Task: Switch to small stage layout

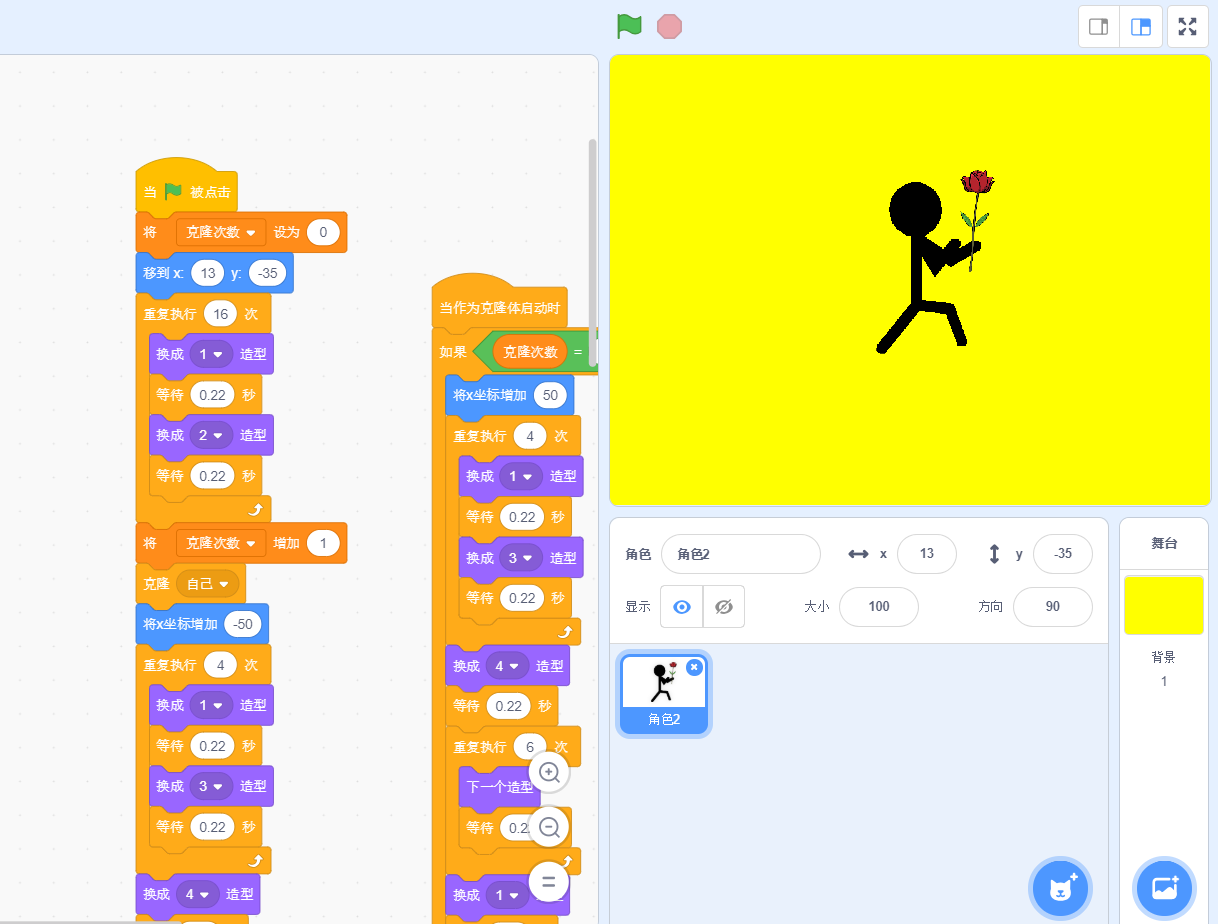Action: pos(1098,27)
